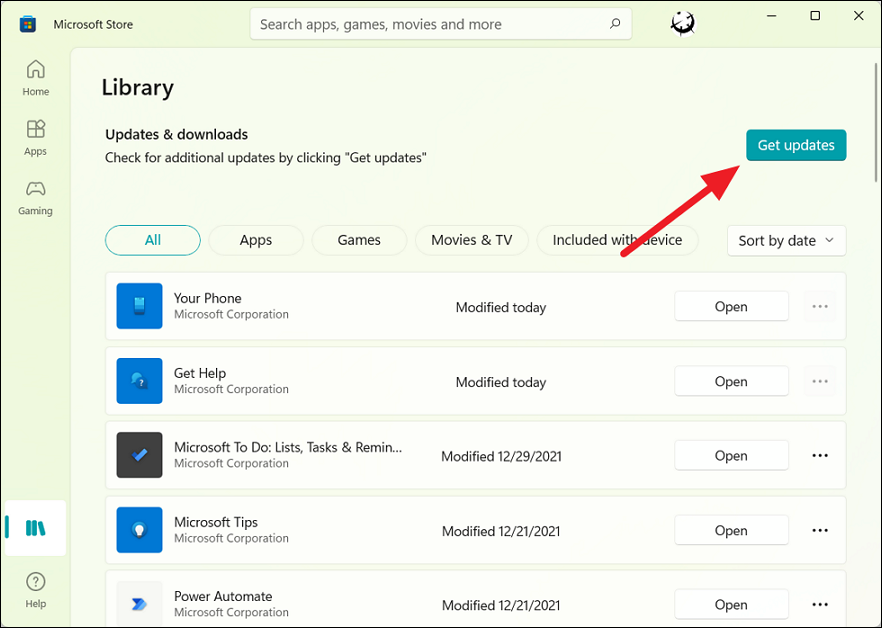The image size is (882, 628).
Task: Open more options for Microsoft Tips
Action: [x=820, y=530]
